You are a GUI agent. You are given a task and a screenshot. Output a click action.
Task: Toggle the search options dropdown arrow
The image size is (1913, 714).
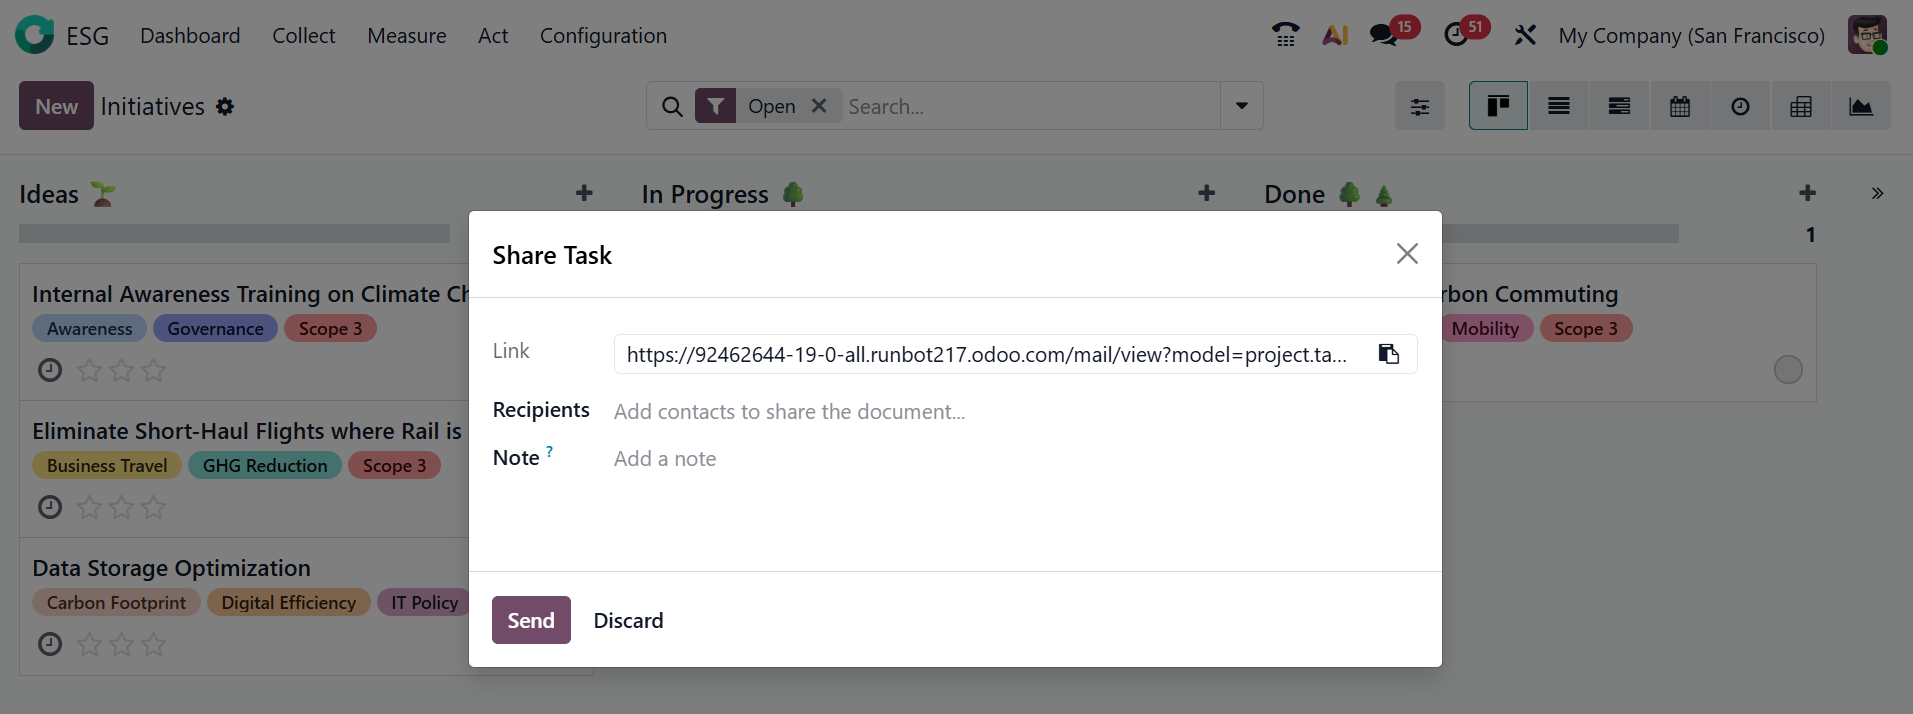(x=1241, y=106)
